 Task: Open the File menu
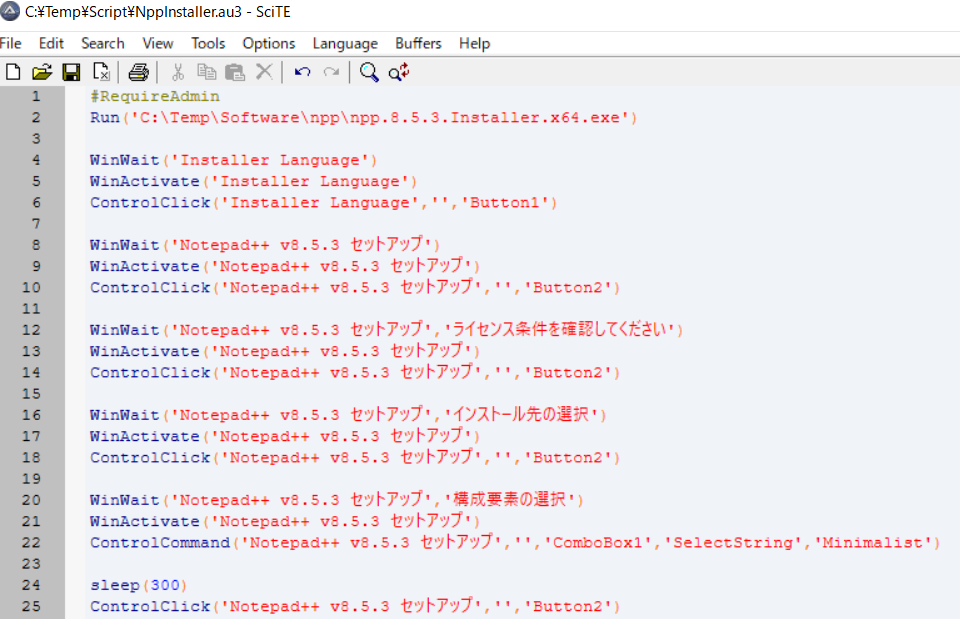[x=11, y=43]
